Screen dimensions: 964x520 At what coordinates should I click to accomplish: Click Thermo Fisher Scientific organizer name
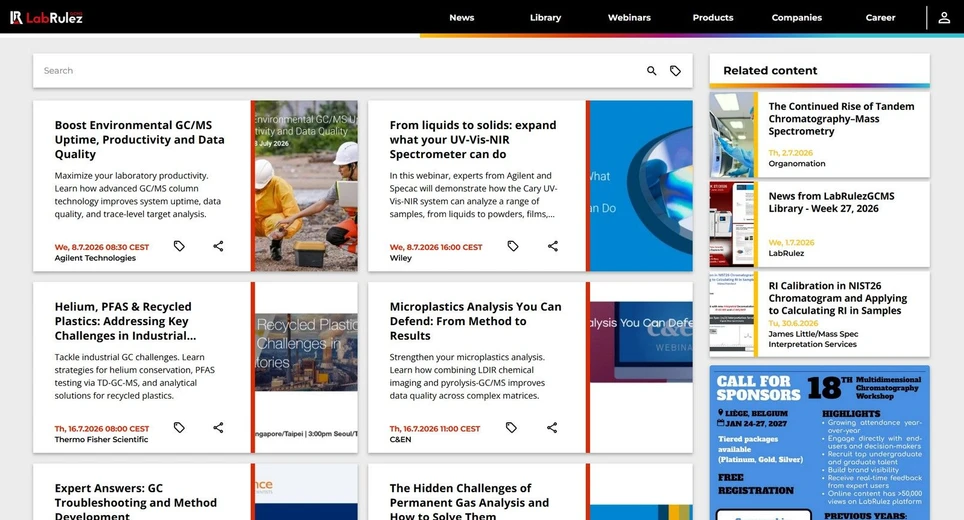tap(101, 439)
